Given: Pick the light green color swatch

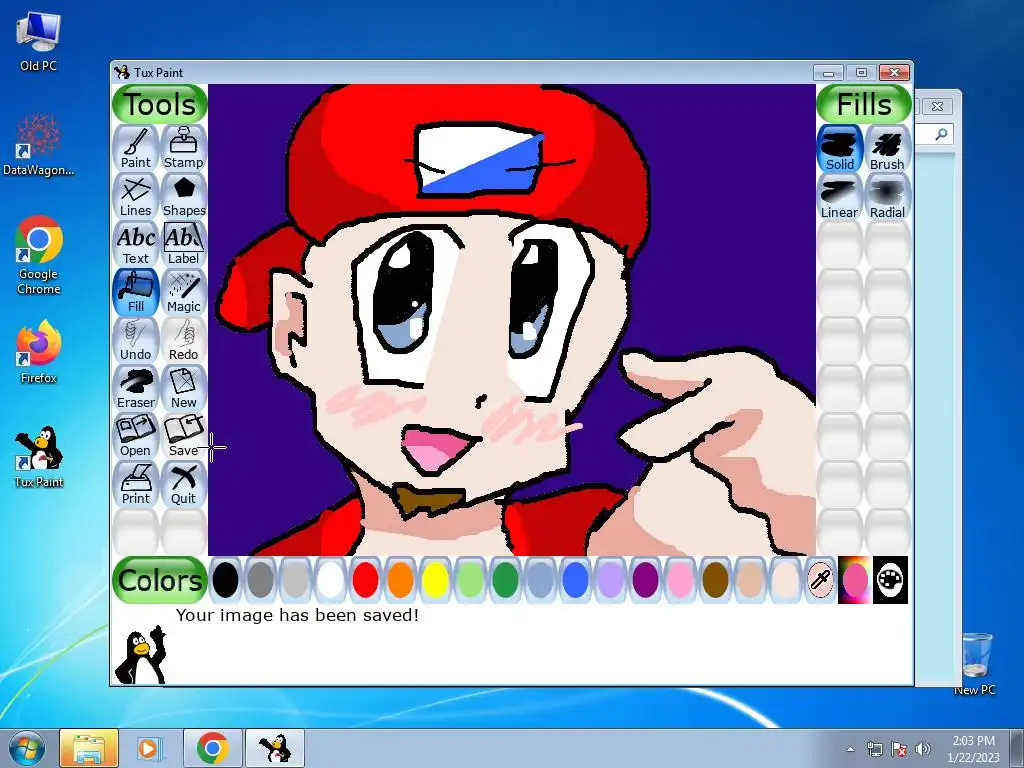Looking at the screenshot, I should [470, 580].
